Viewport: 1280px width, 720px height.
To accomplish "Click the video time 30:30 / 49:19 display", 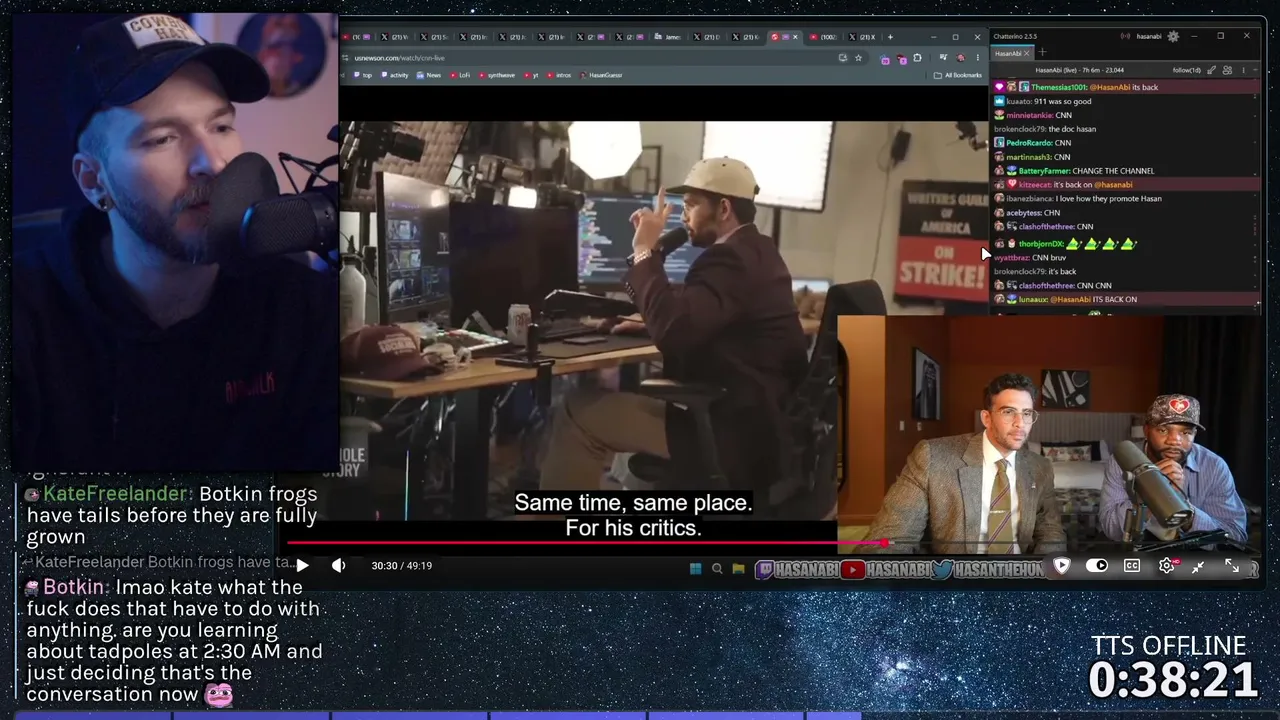I will [402, 566].
